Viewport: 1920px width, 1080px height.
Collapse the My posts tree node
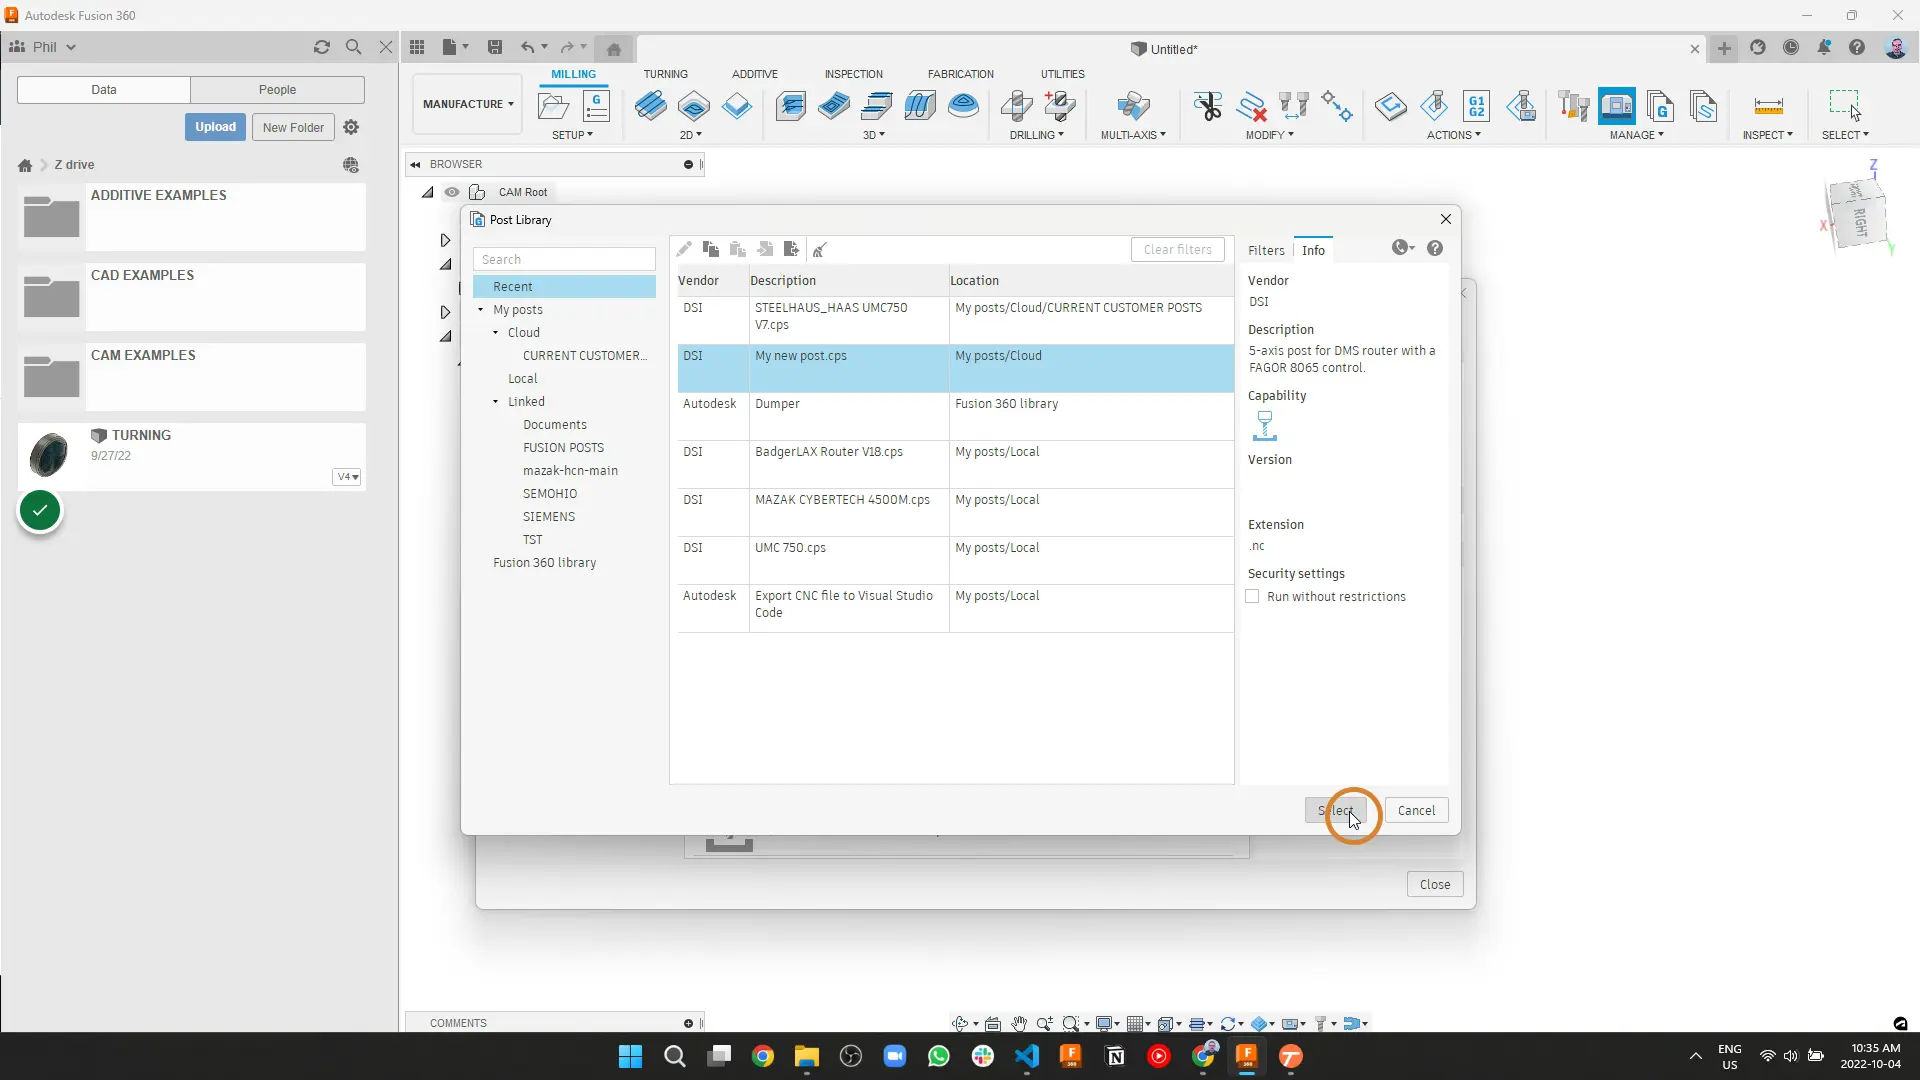click(481, 310)
